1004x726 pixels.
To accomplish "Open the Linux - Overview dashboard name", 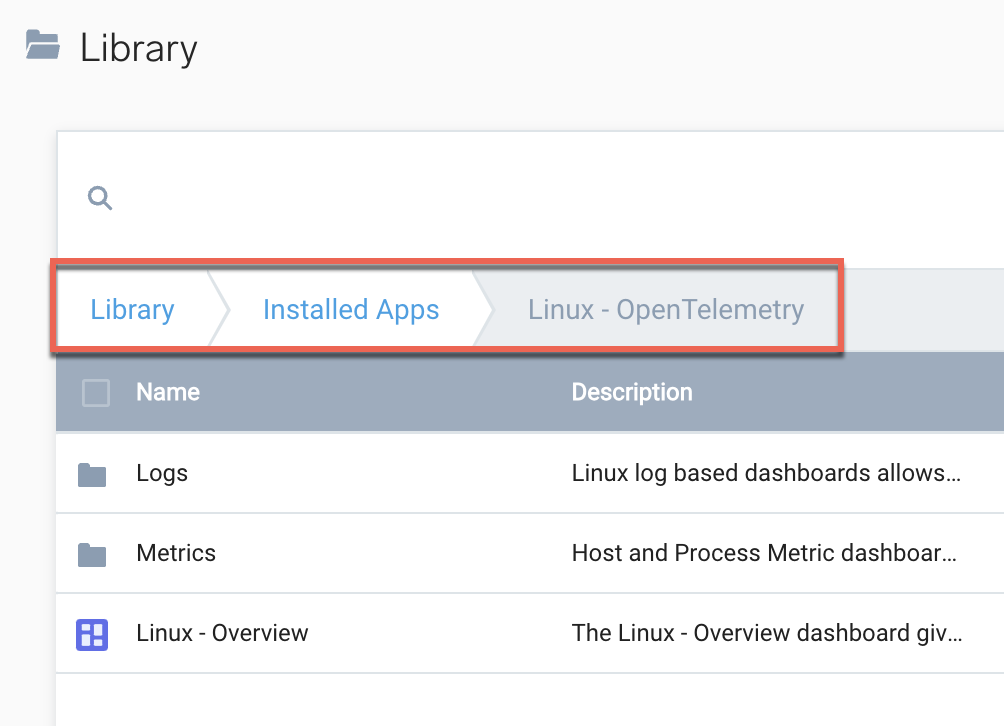I will click(x=222, y=633).
